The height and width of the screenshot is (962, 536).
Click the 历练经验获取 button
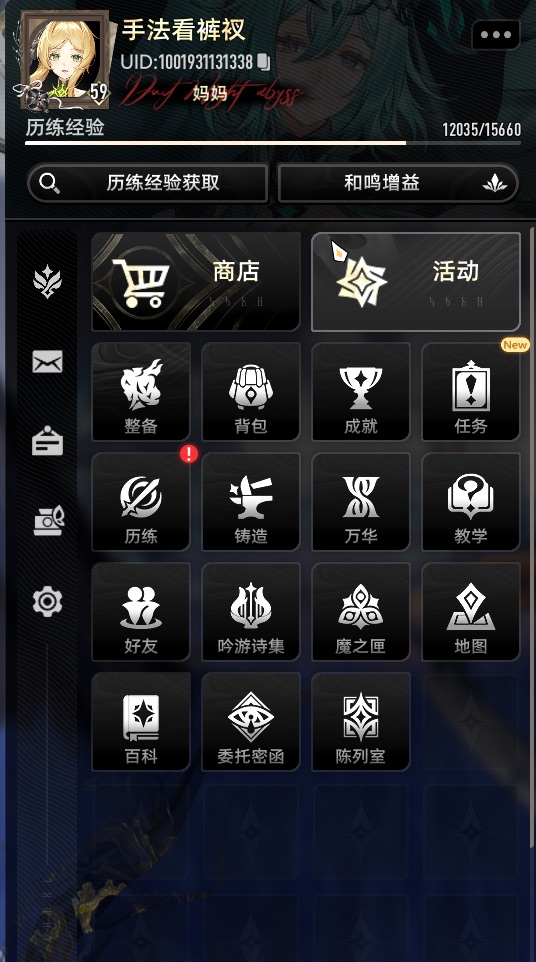pyautogui.click(x=148, y=183)
